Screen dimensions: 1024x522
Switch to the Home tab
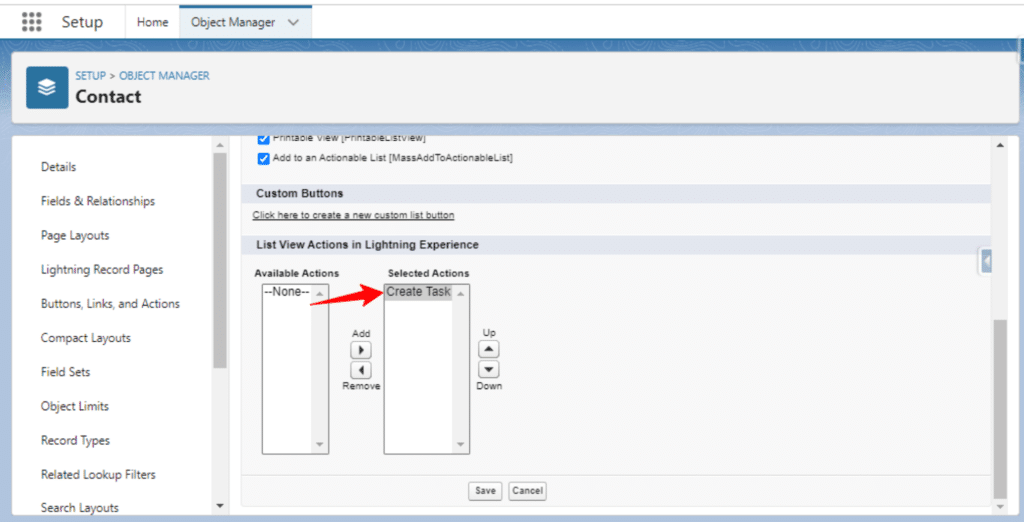(152, 22)
